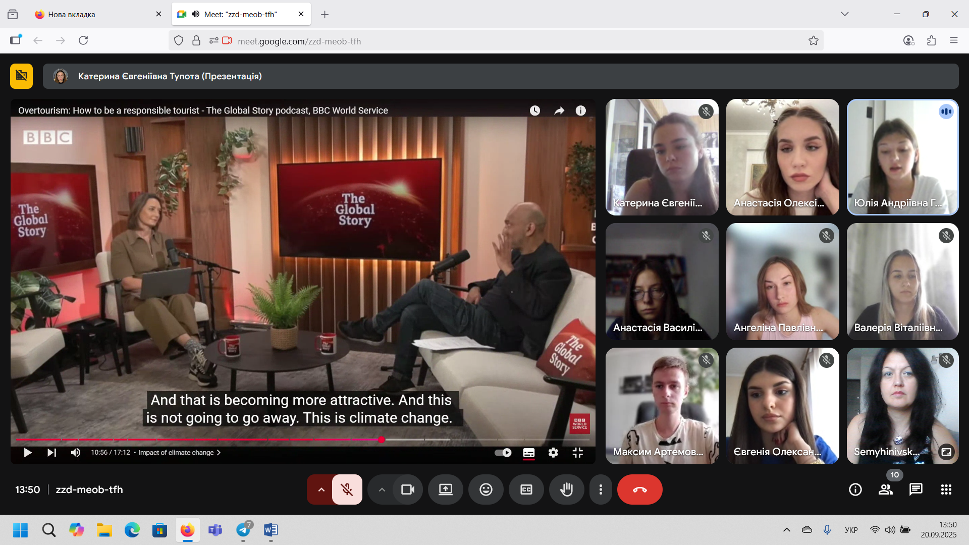This screenshot has height=546, width=970.
Task: Click the video Share arrow button
Action: coord(559,111)
